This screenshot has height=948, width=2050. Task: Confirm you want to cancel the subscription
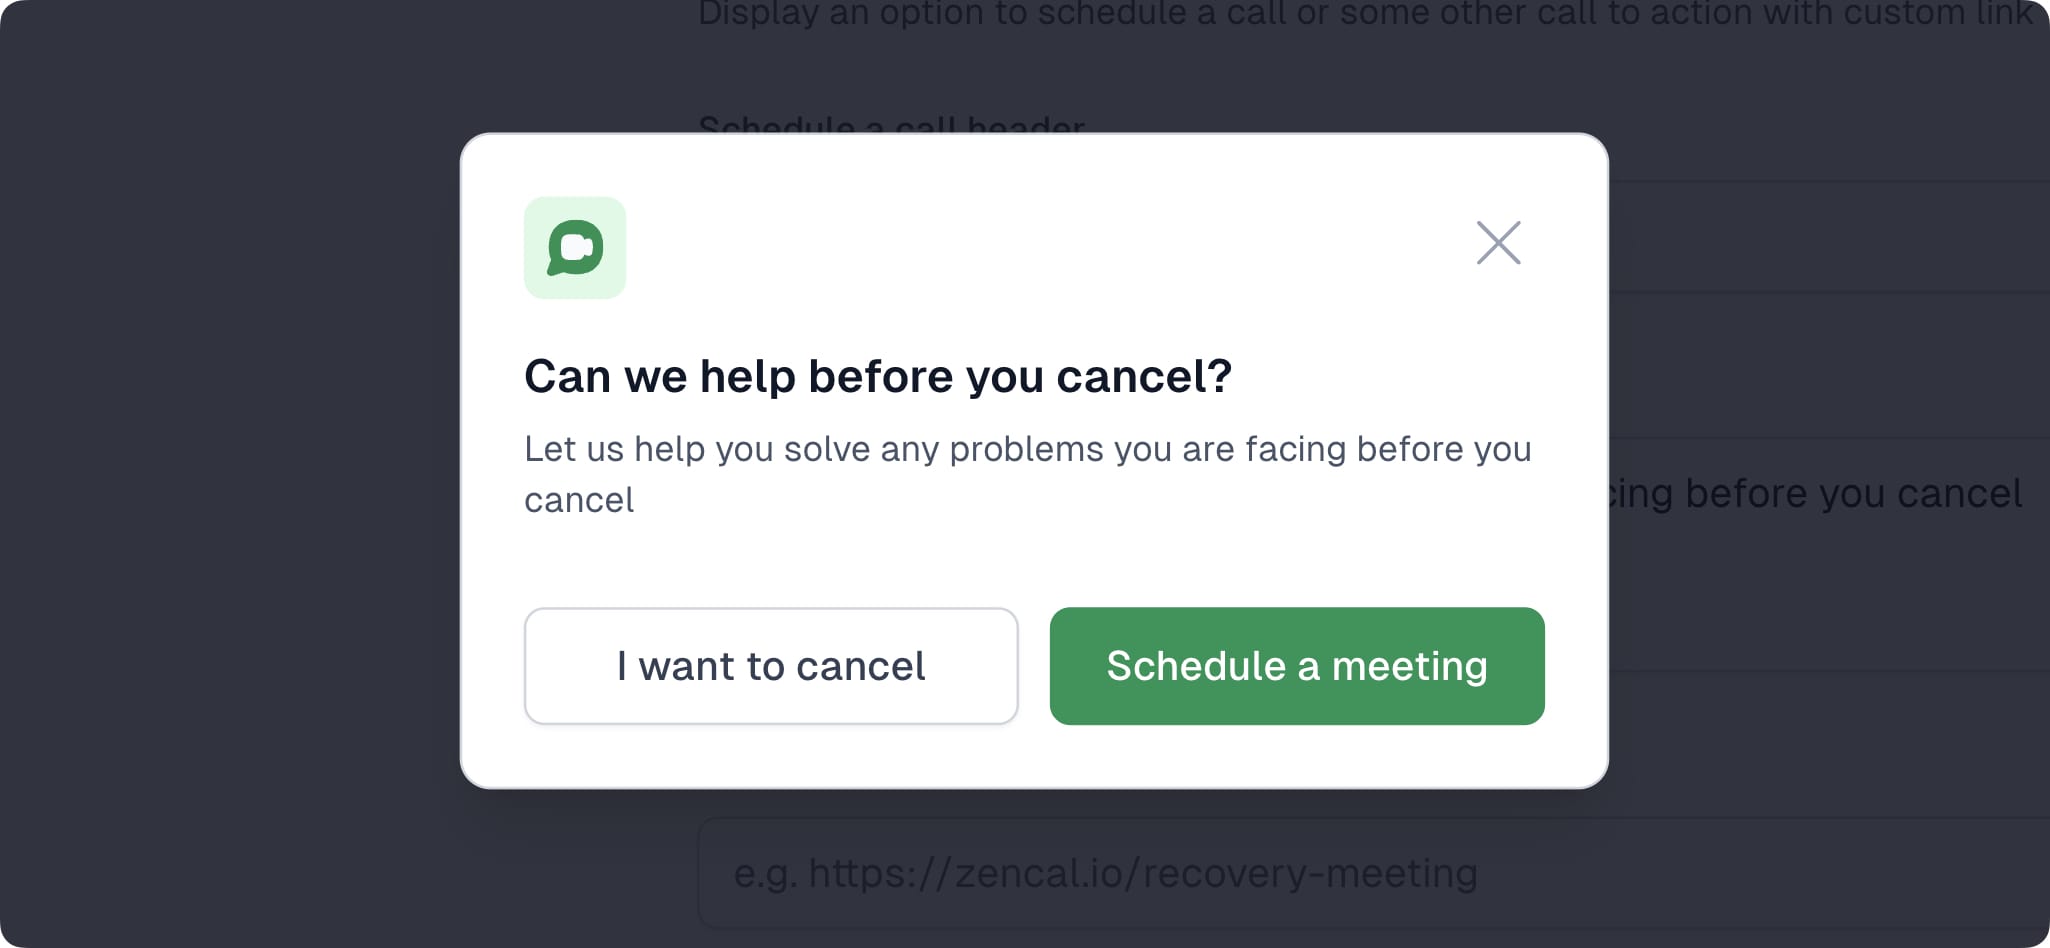tap(771, 665)
